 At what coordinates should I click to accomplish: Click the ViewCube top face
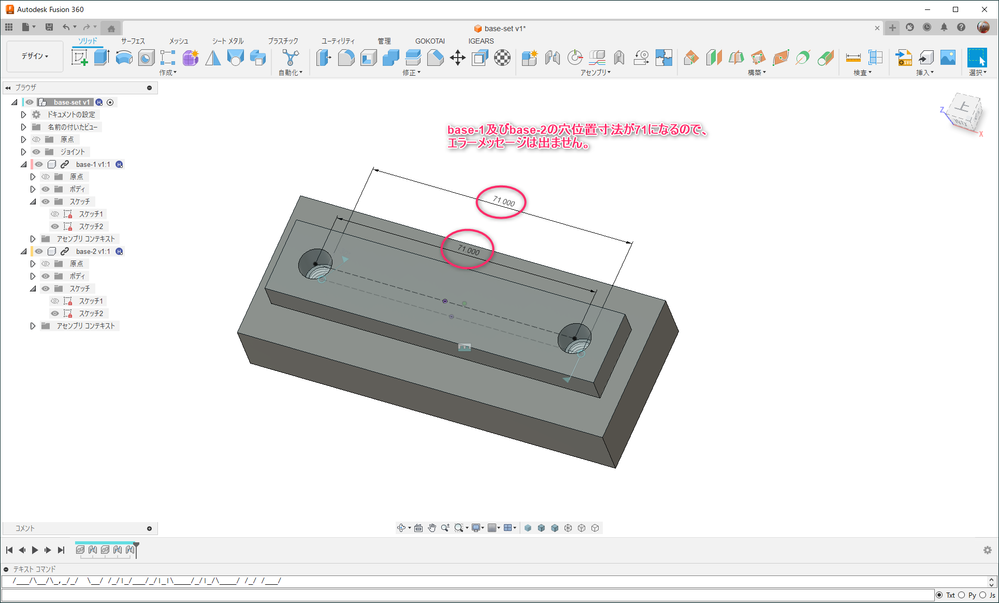pyautogui.click(x=961, y=107)
